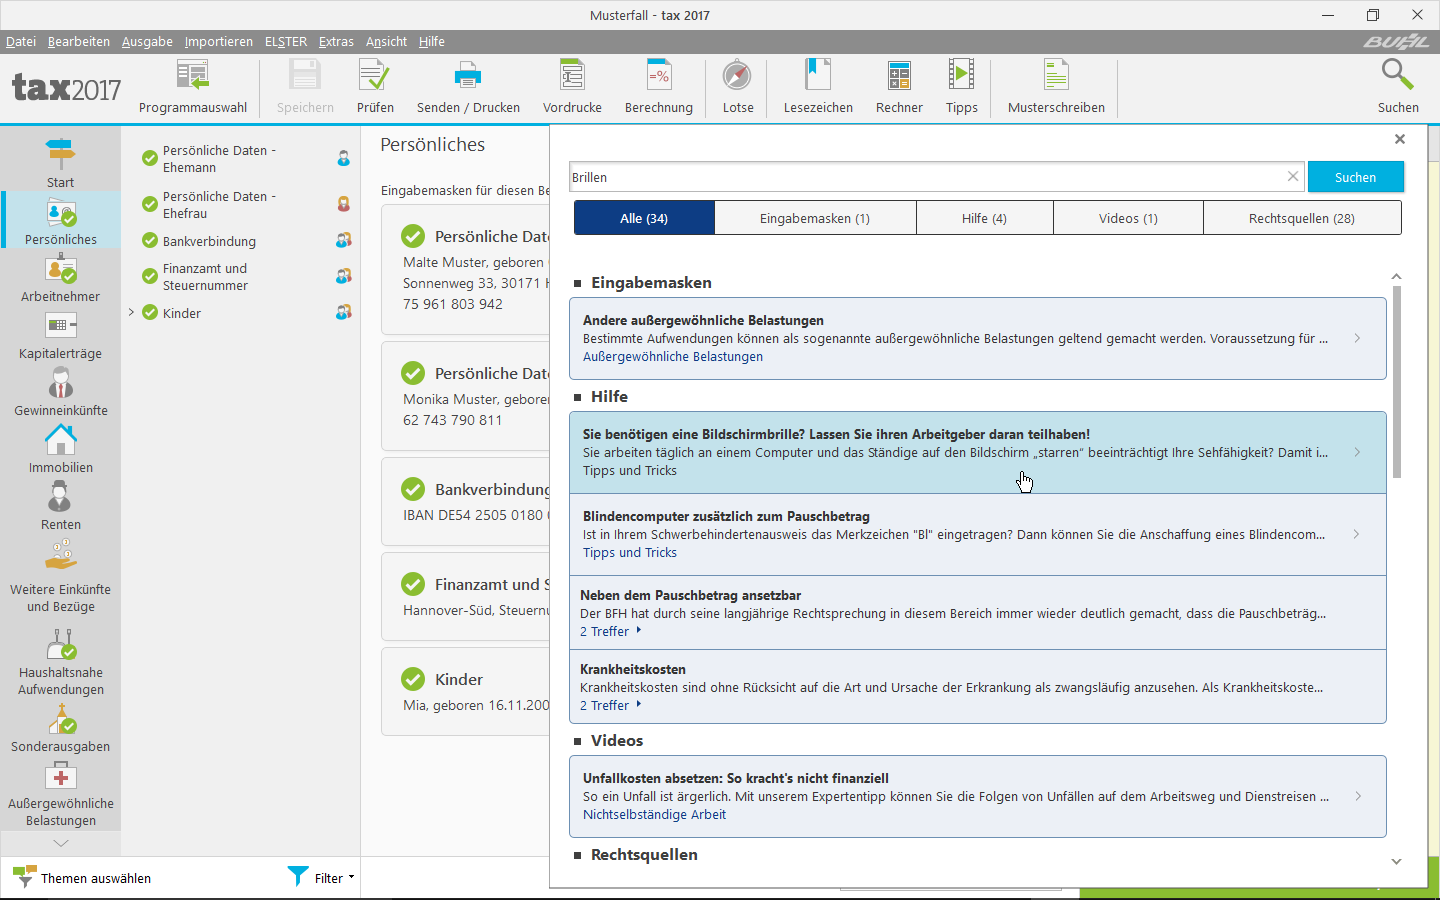The width and height of the screenshot is (1440, 900).
Task: Click the Filter funnel icon
Action: pyautogui.click(x=298, y=876)
